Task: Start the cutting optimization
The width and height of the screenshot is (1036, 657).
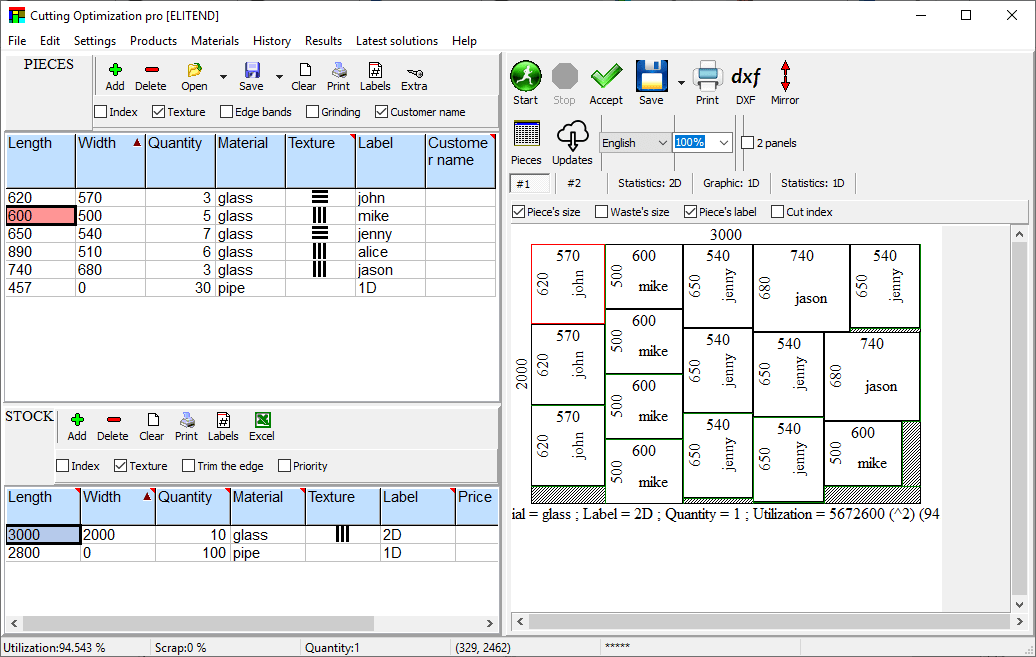Action: (525, 77)
